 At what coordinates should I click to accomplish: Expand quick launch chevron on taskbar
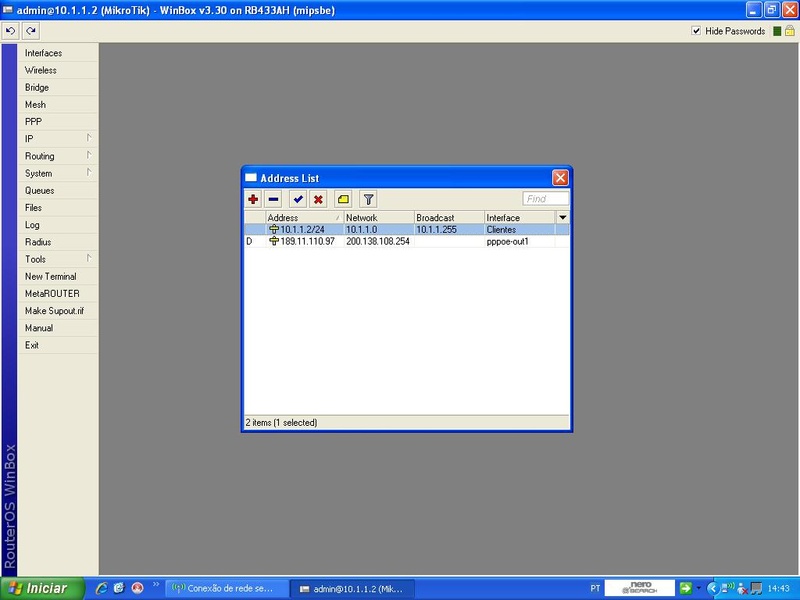click(156, 584)
